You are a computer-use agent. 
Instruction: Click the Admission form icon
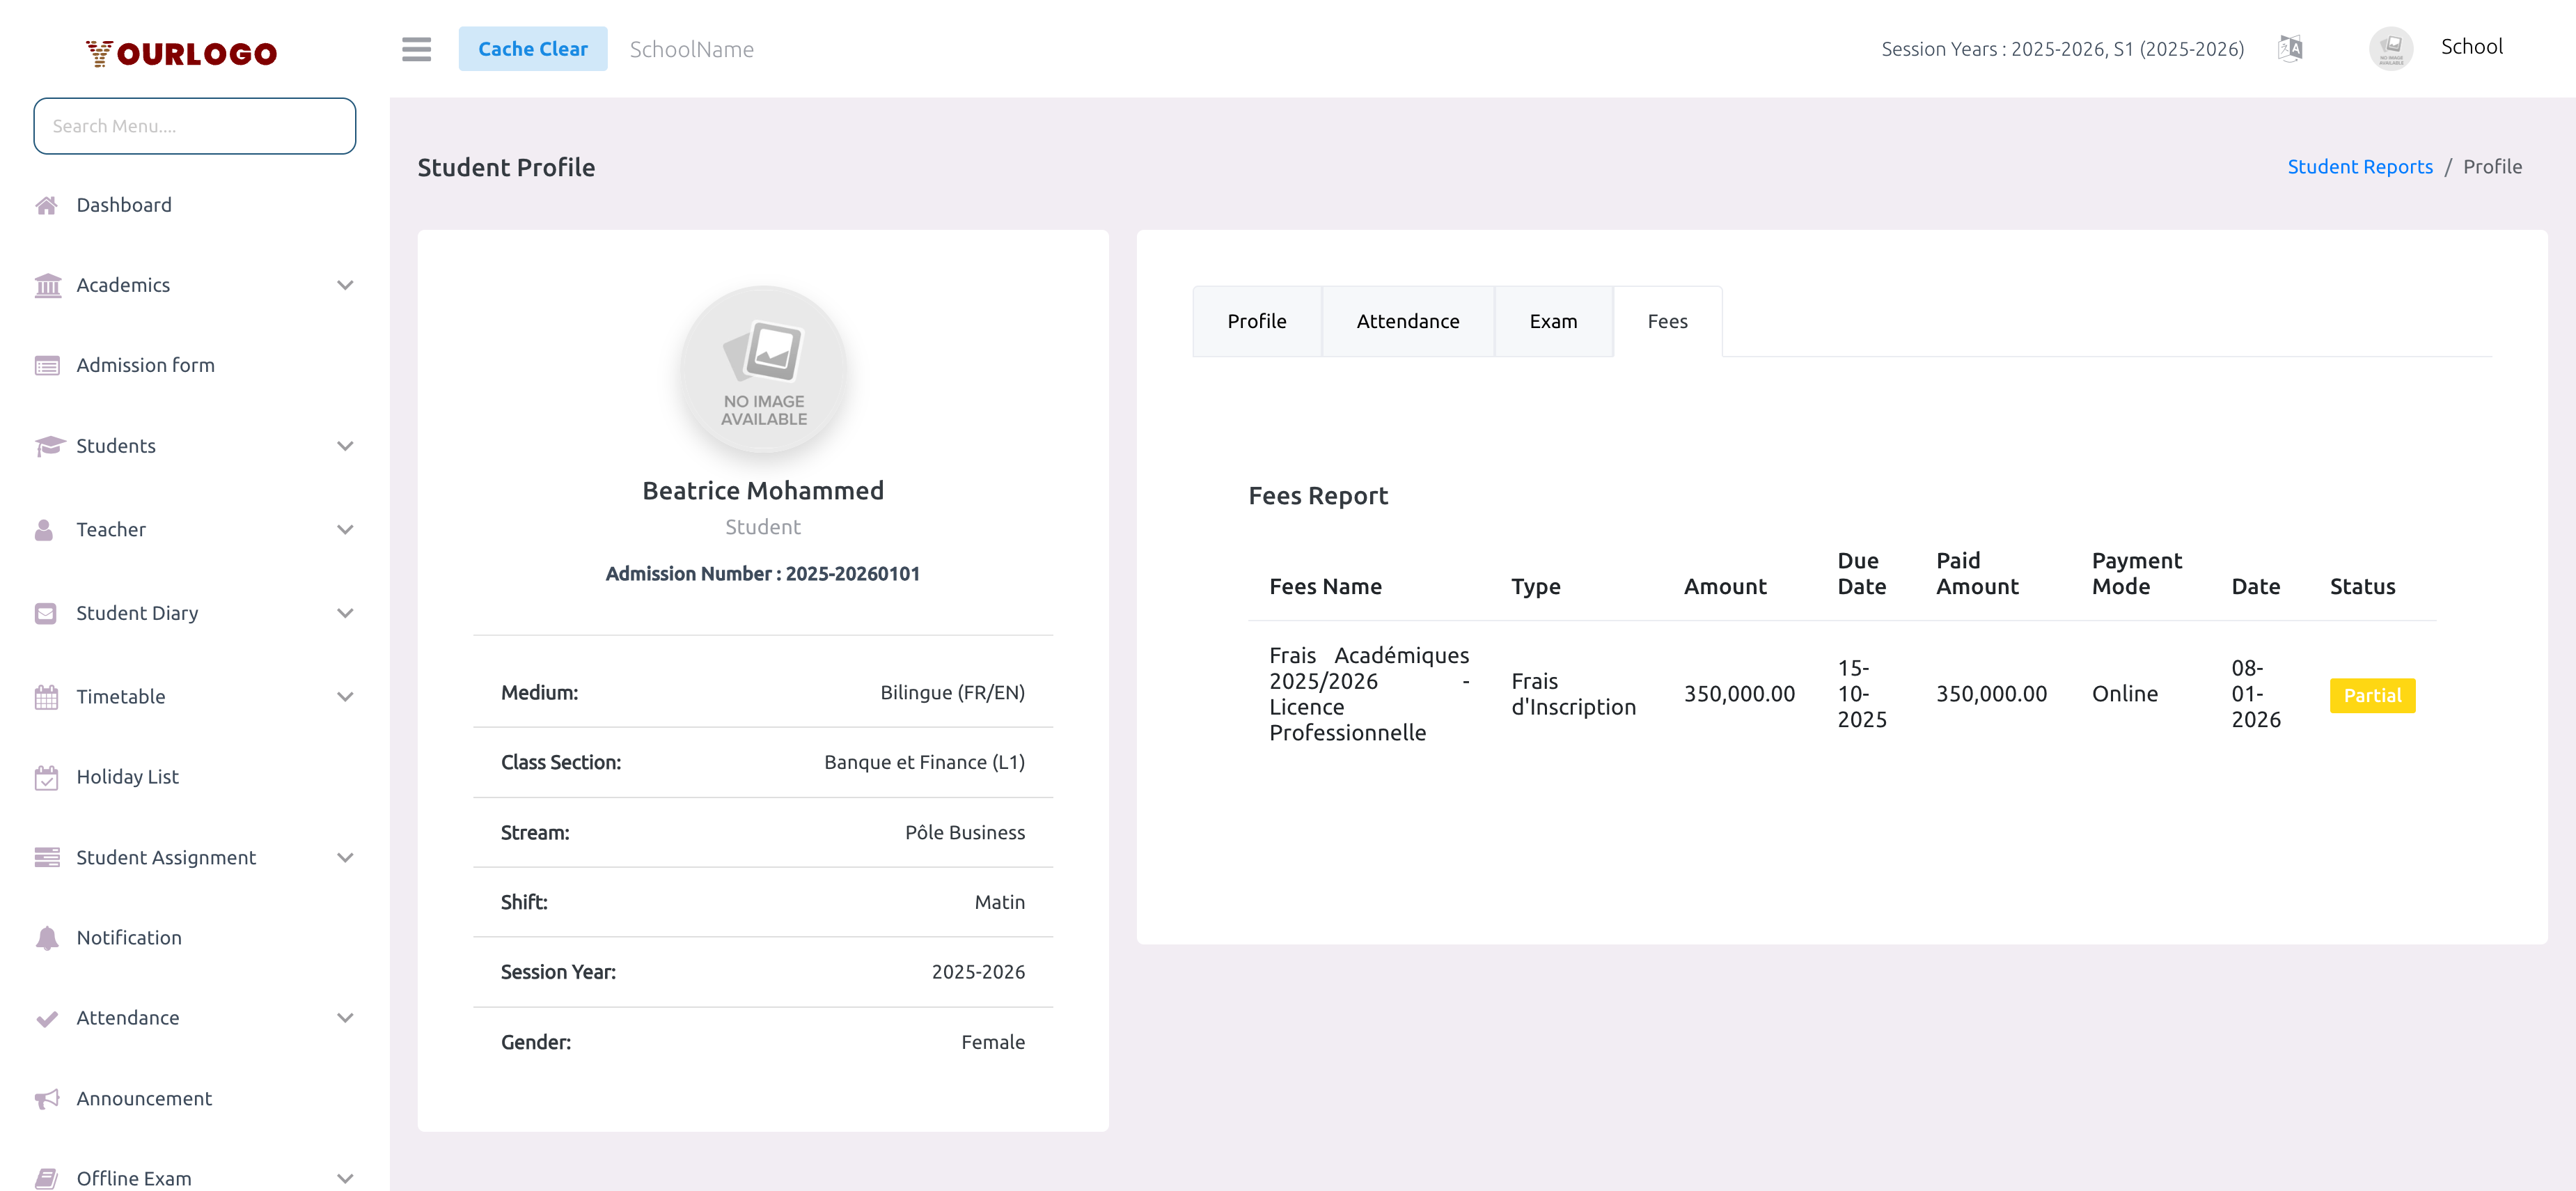pos(47,365)
